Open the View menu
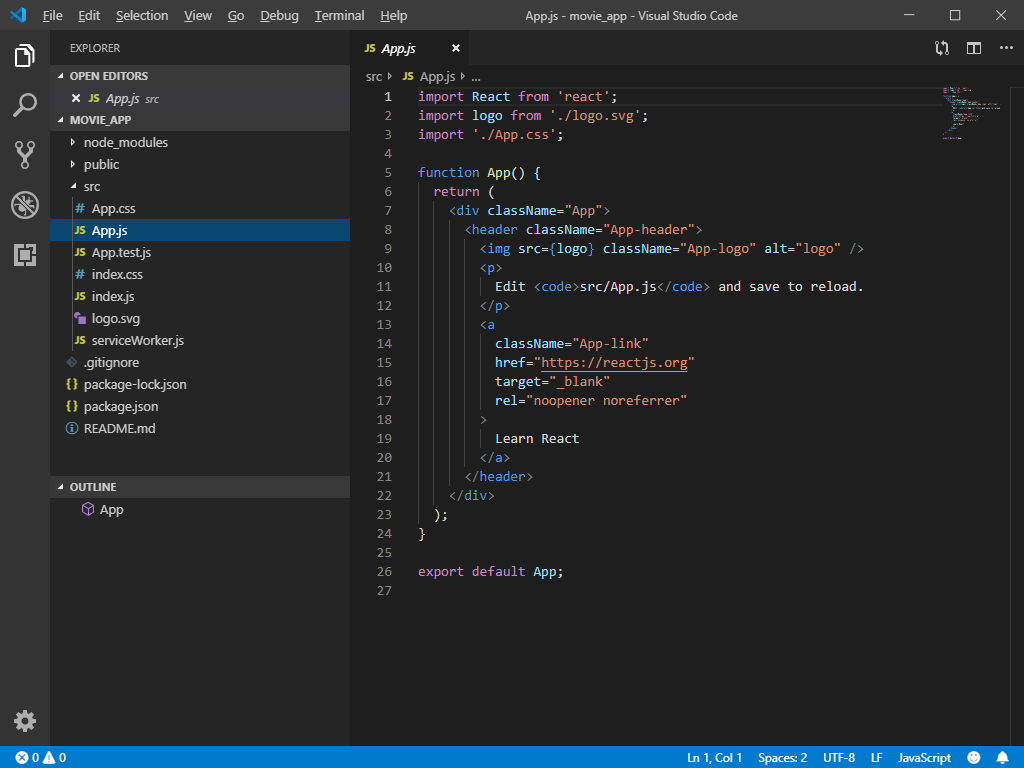This screenshot has height=768, width=1024. pyautogui.click(x=198, y=16)
